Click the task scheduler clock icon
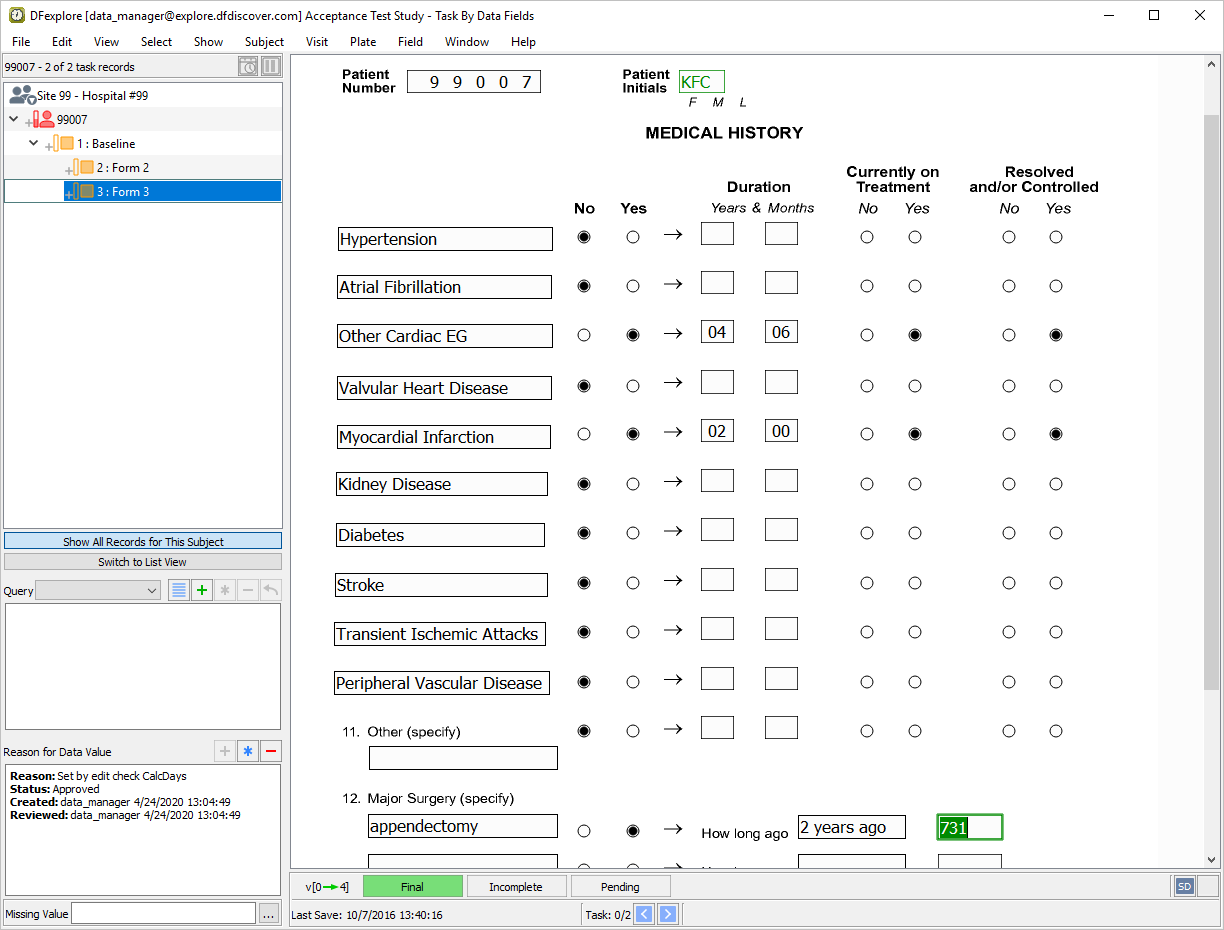 click(248, 67)
